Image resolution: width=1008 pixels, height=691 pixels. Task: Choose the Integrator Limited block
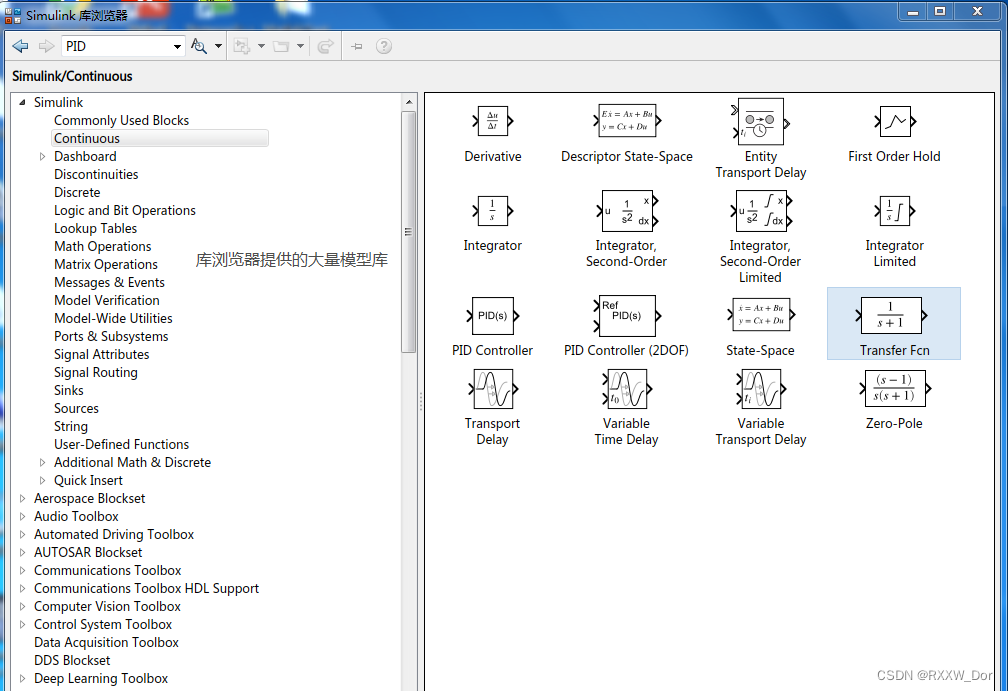(x=894, y=210)
